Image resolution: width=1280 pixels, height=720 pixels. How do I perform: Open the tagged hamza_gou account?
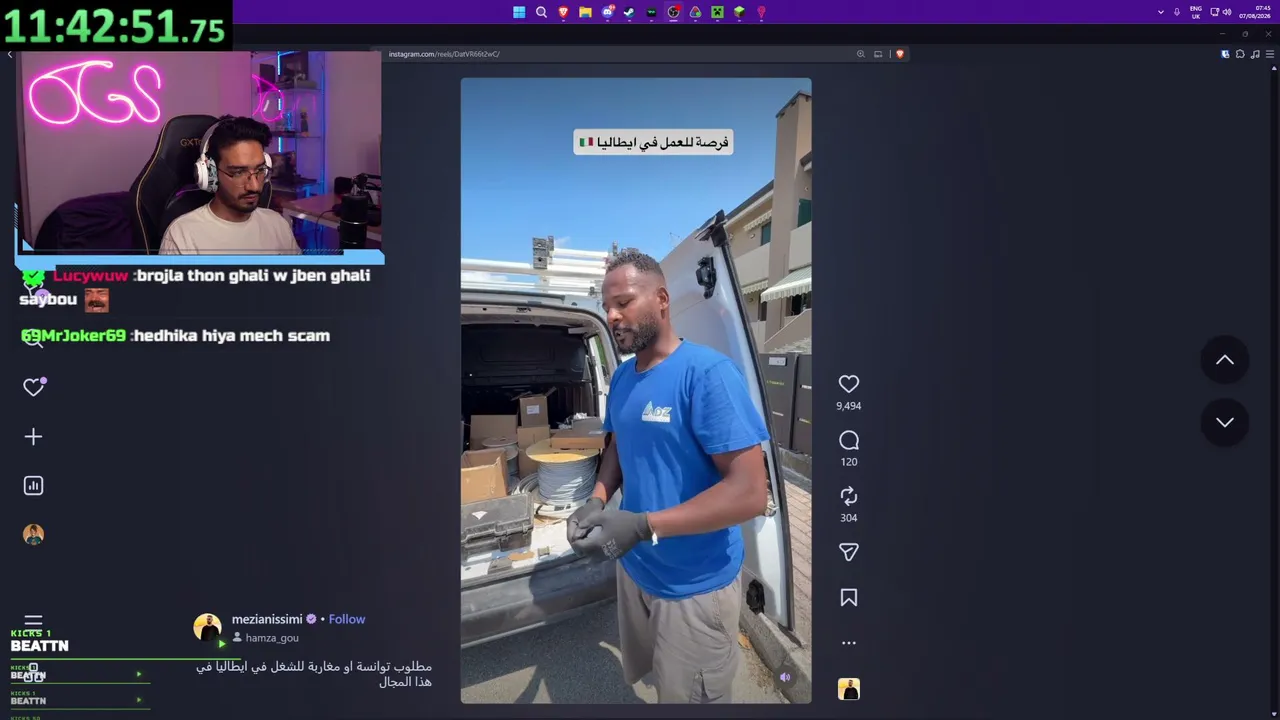click(x=272, y=638)
